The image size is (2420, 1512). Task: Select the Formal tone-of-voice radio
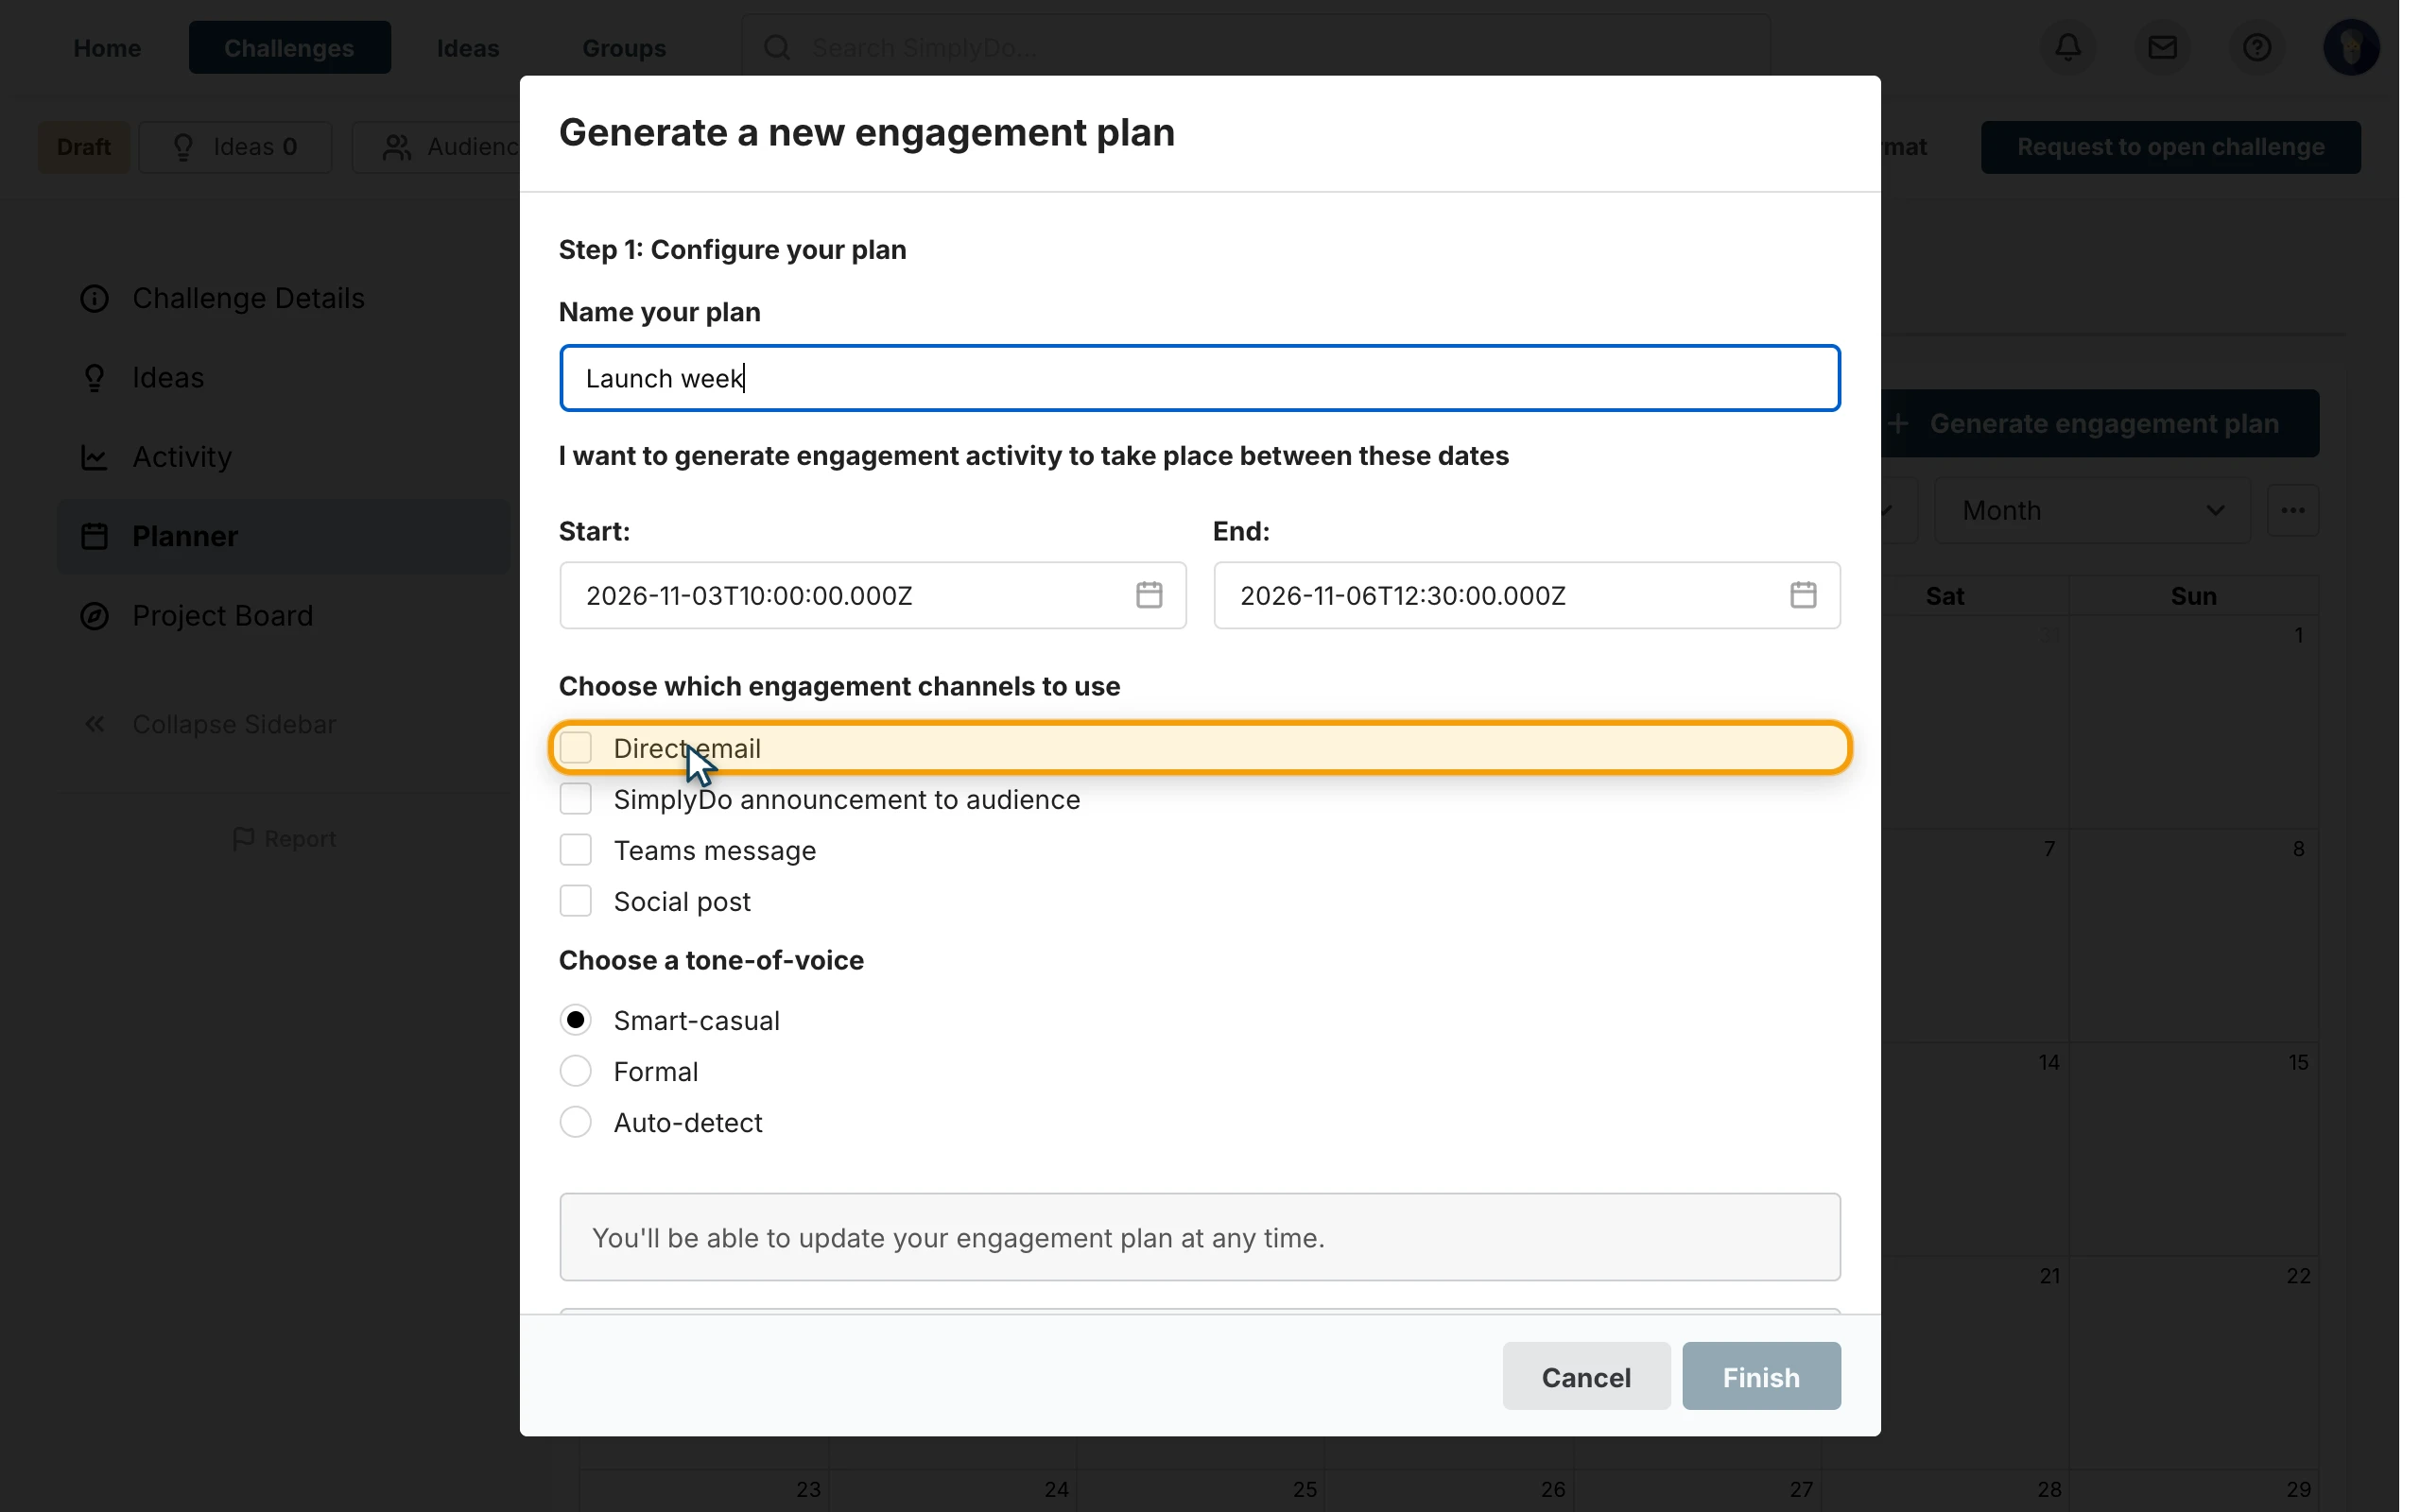(576, 1071)
